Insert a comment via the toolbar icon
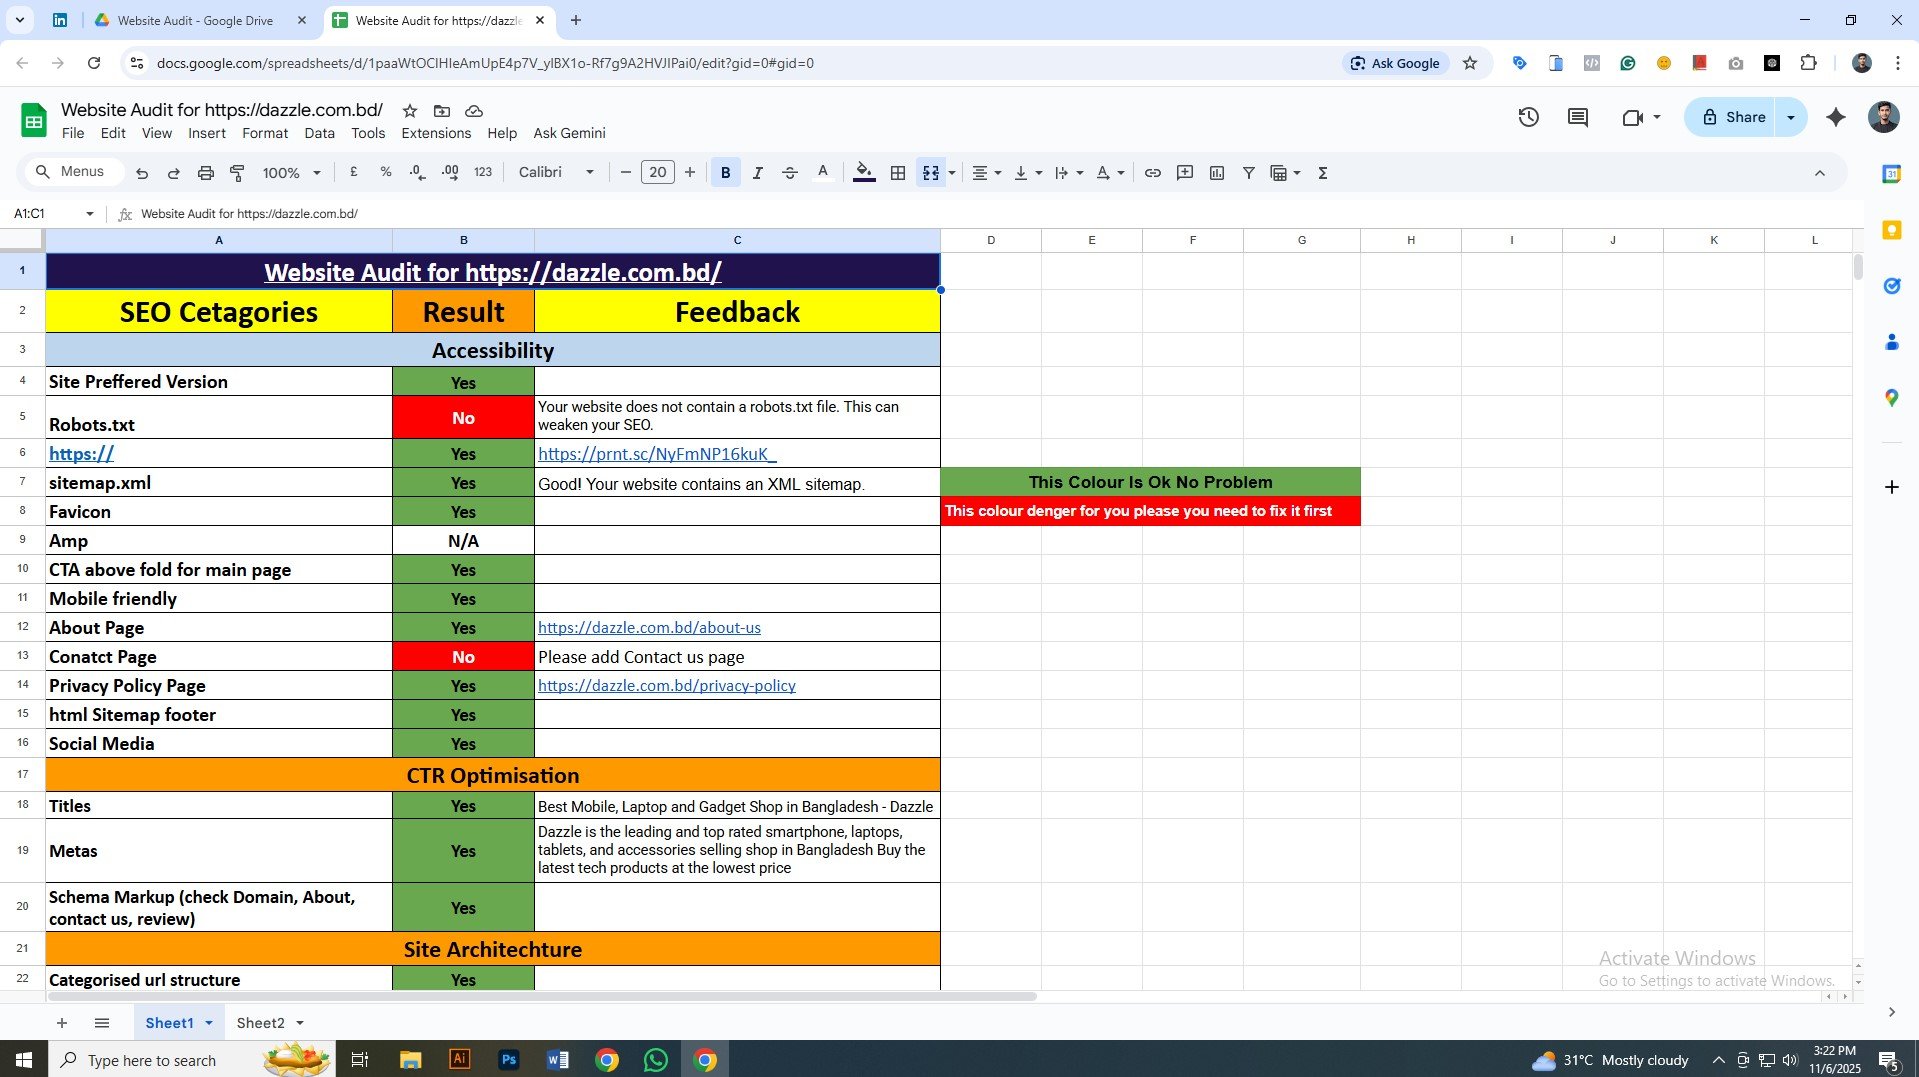The image size is (1919, 1077). 1185,172
